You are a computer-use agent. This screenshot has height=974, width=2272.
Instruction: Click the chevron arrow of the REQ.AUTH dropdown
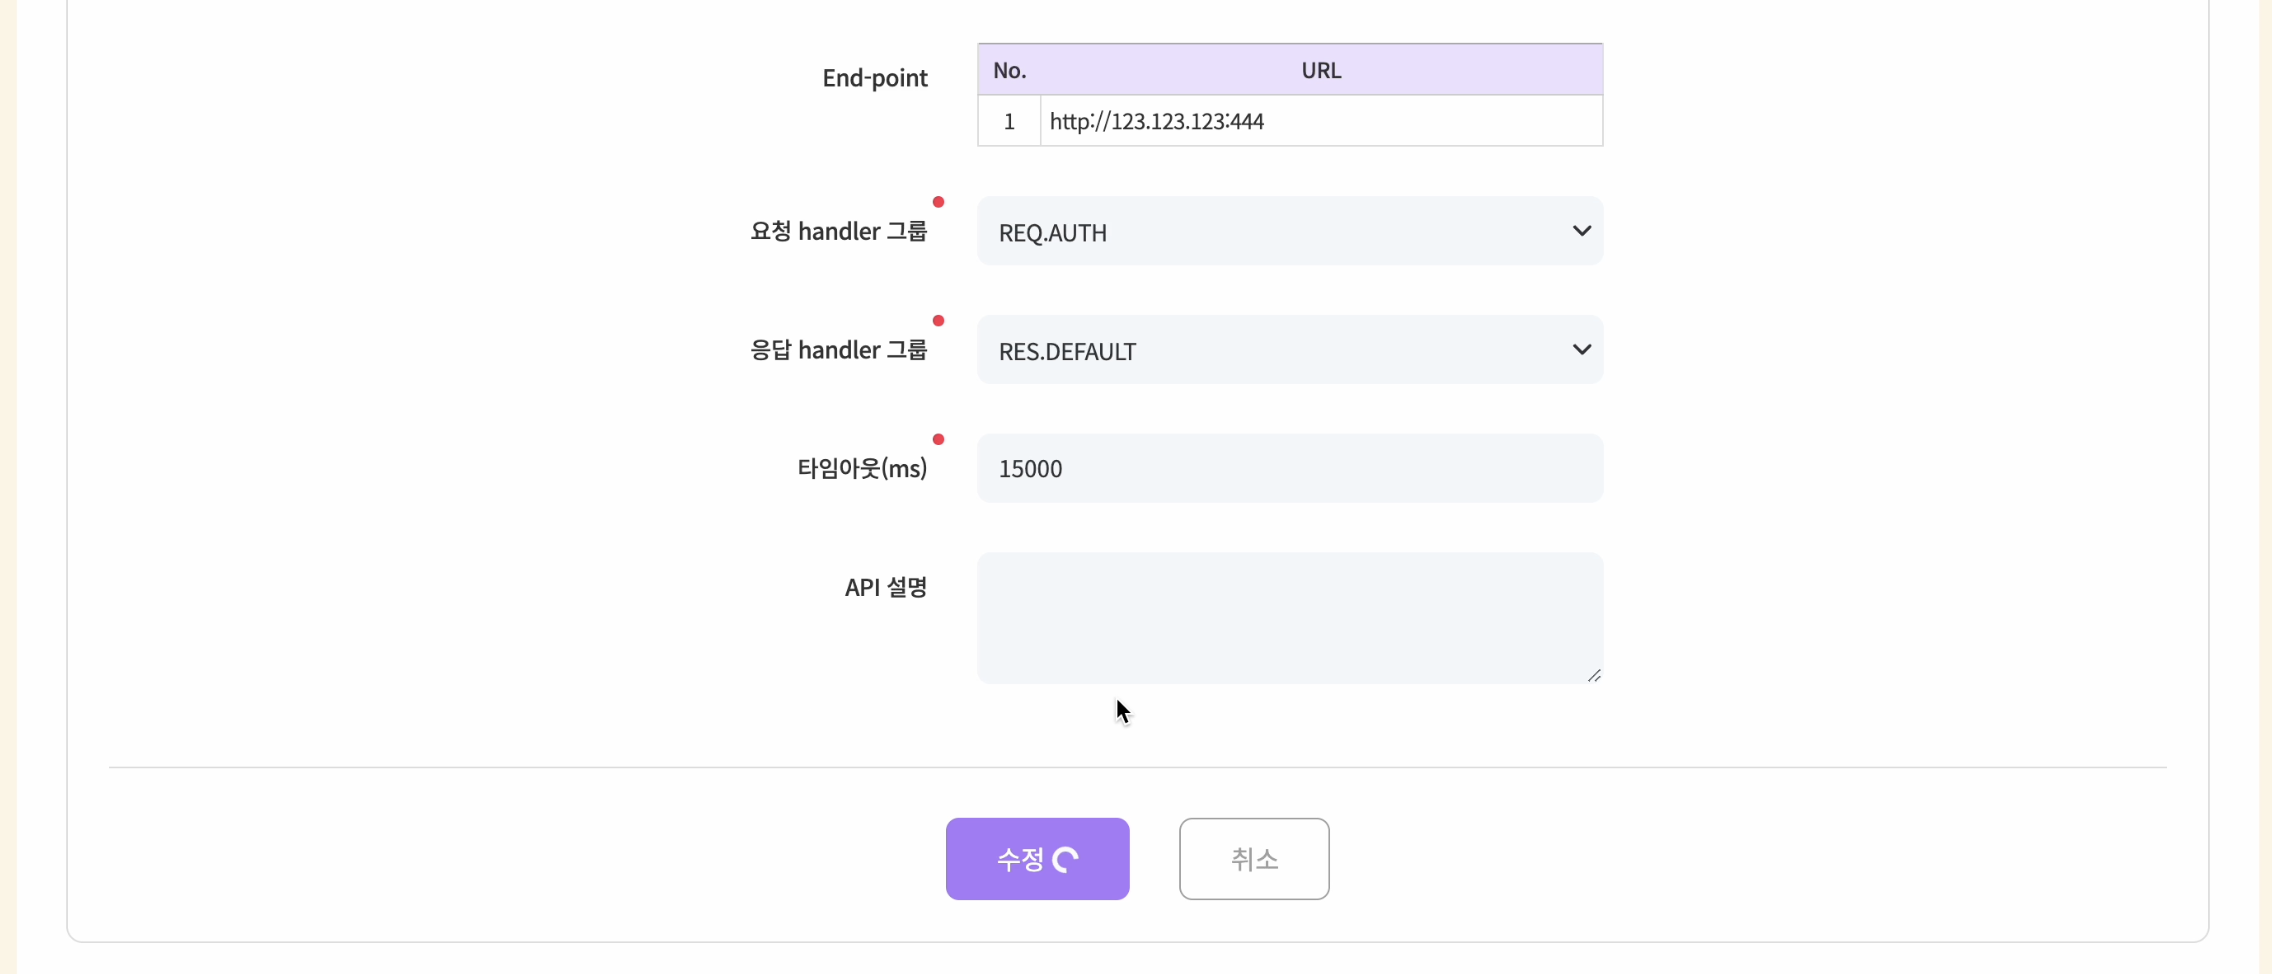1581,231
